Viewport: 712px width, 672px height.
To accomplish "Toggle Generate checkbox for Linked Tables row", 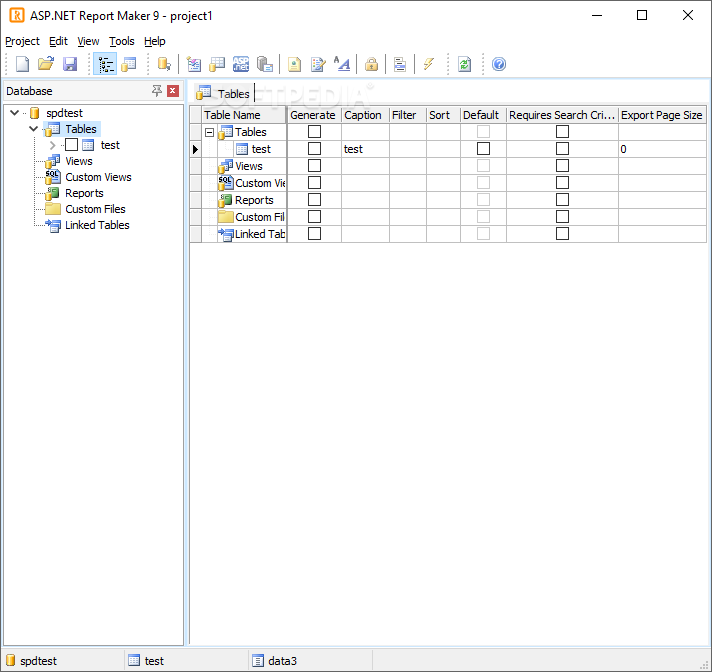I will coord(314,233).
